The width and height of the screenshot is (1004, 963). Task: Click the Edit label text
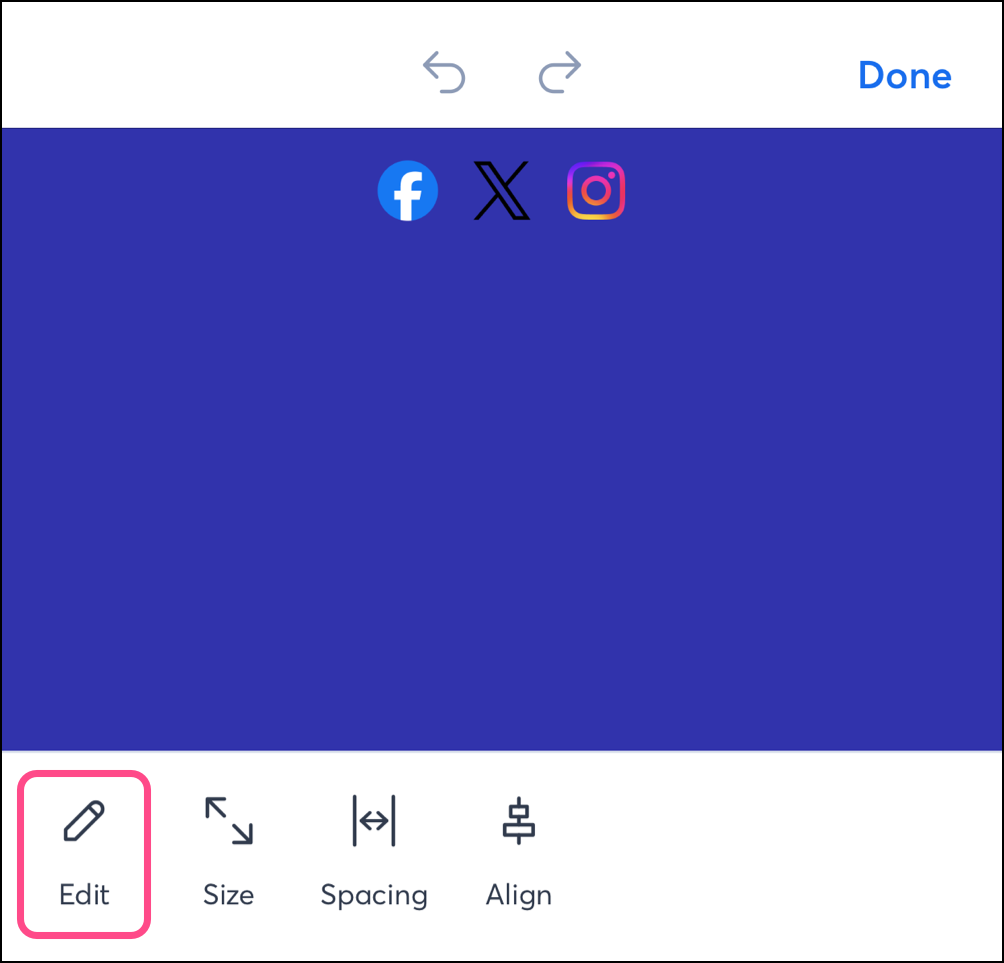(x=83, y=895)
